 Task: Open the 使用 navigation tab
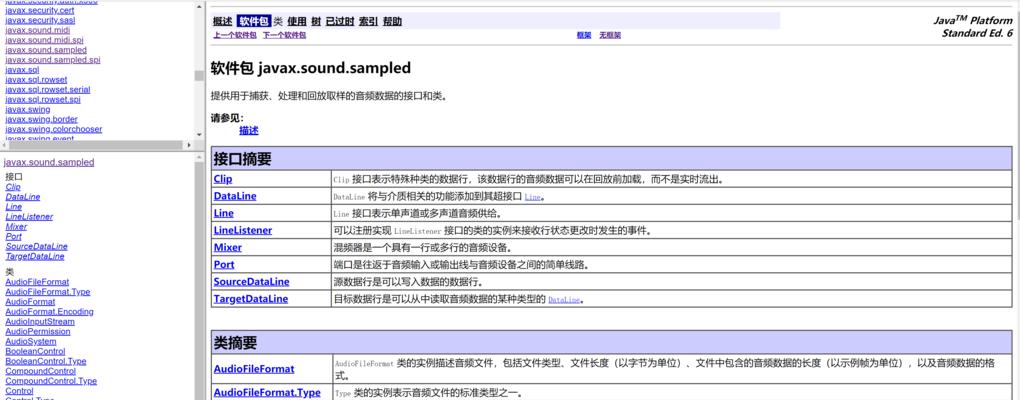click(x=297, y=21)
